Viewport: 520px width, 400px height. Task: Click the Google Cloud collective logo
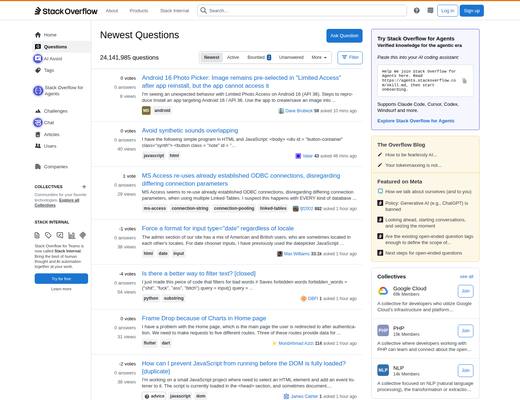click(x=383, y=291)
